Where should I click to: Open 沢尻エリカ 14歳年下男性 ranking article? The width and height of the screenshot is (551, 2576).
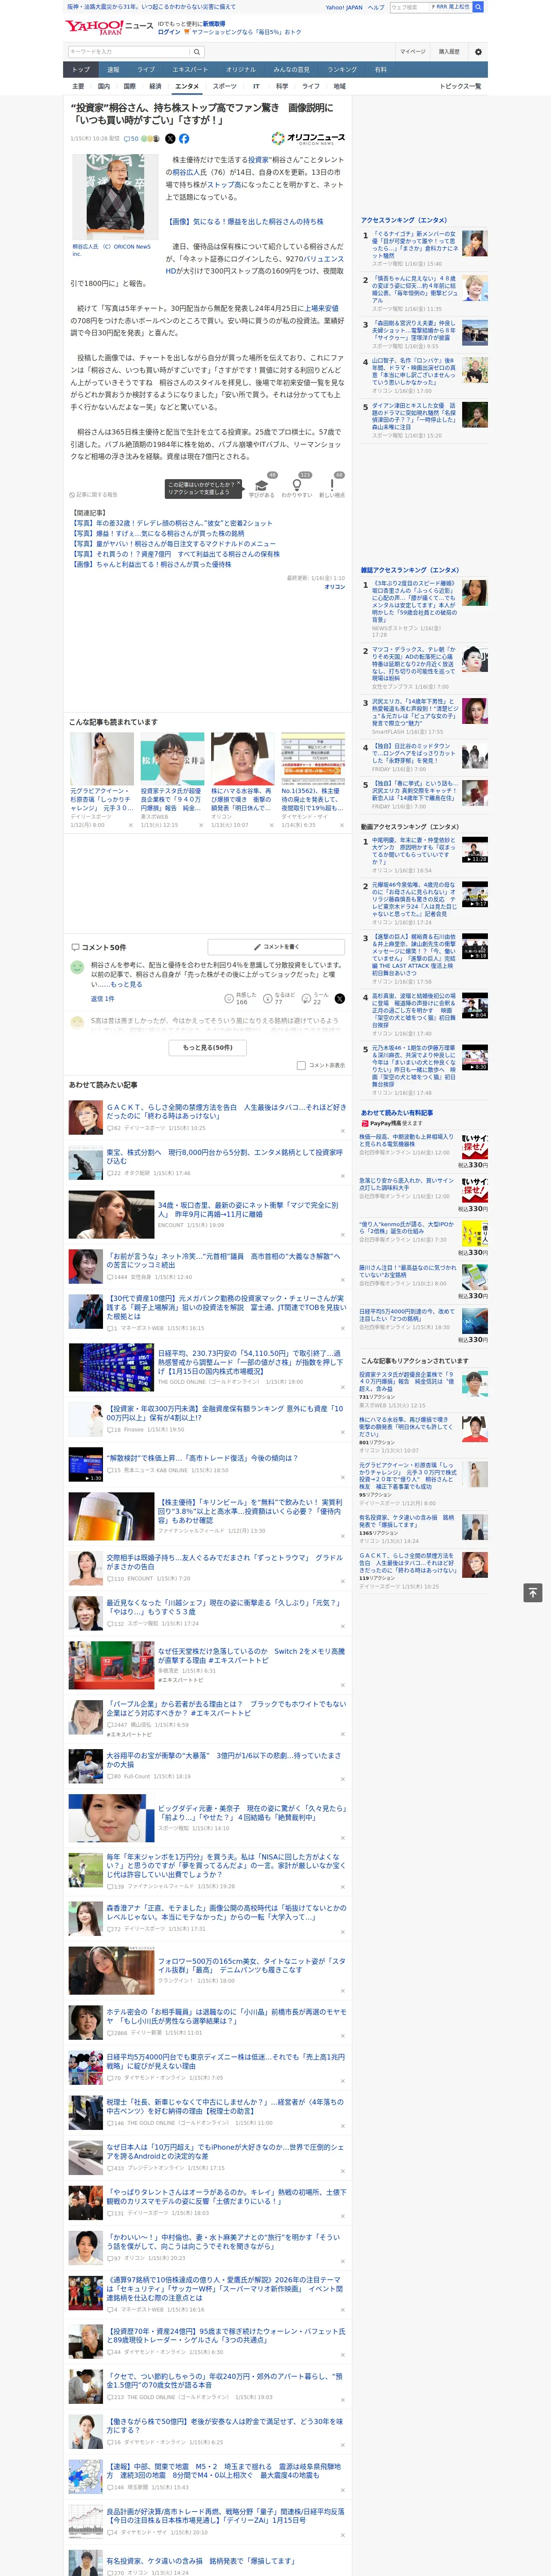(414, 712)
